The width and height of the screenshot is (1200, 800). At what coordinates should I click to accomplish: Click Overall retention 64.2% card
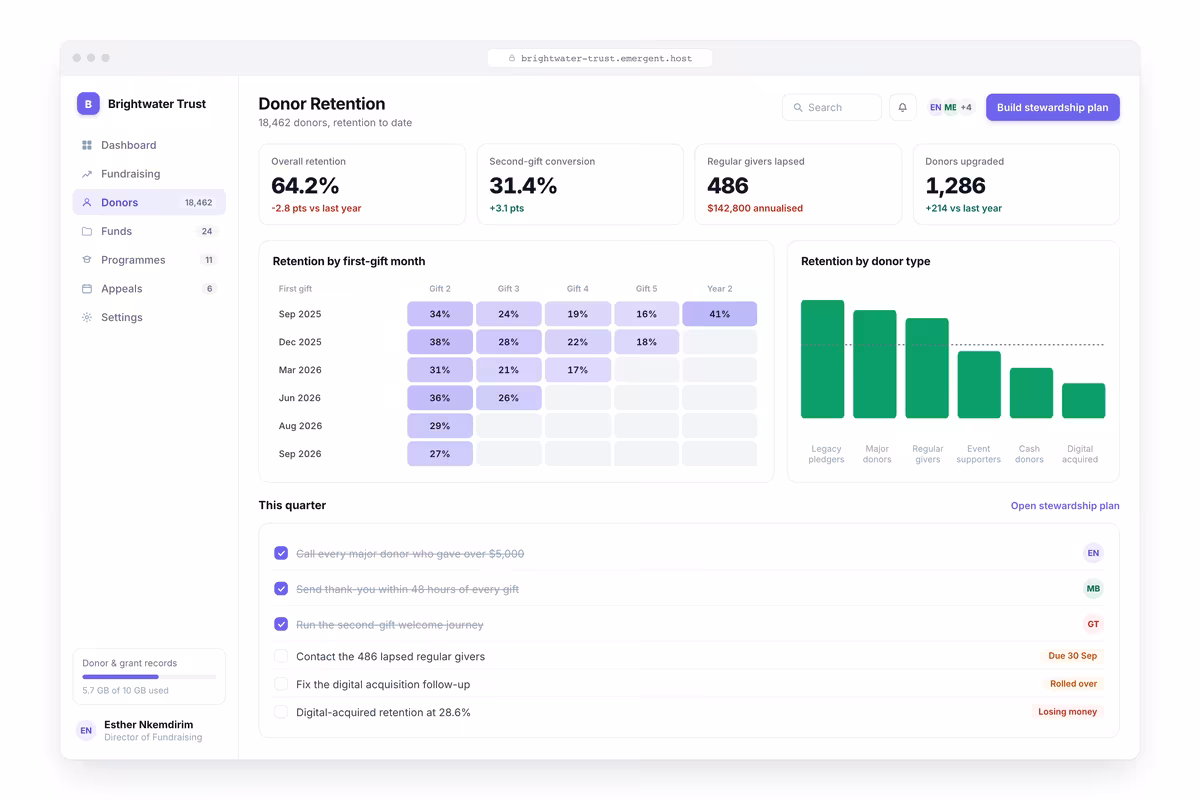tap(362, 184)
